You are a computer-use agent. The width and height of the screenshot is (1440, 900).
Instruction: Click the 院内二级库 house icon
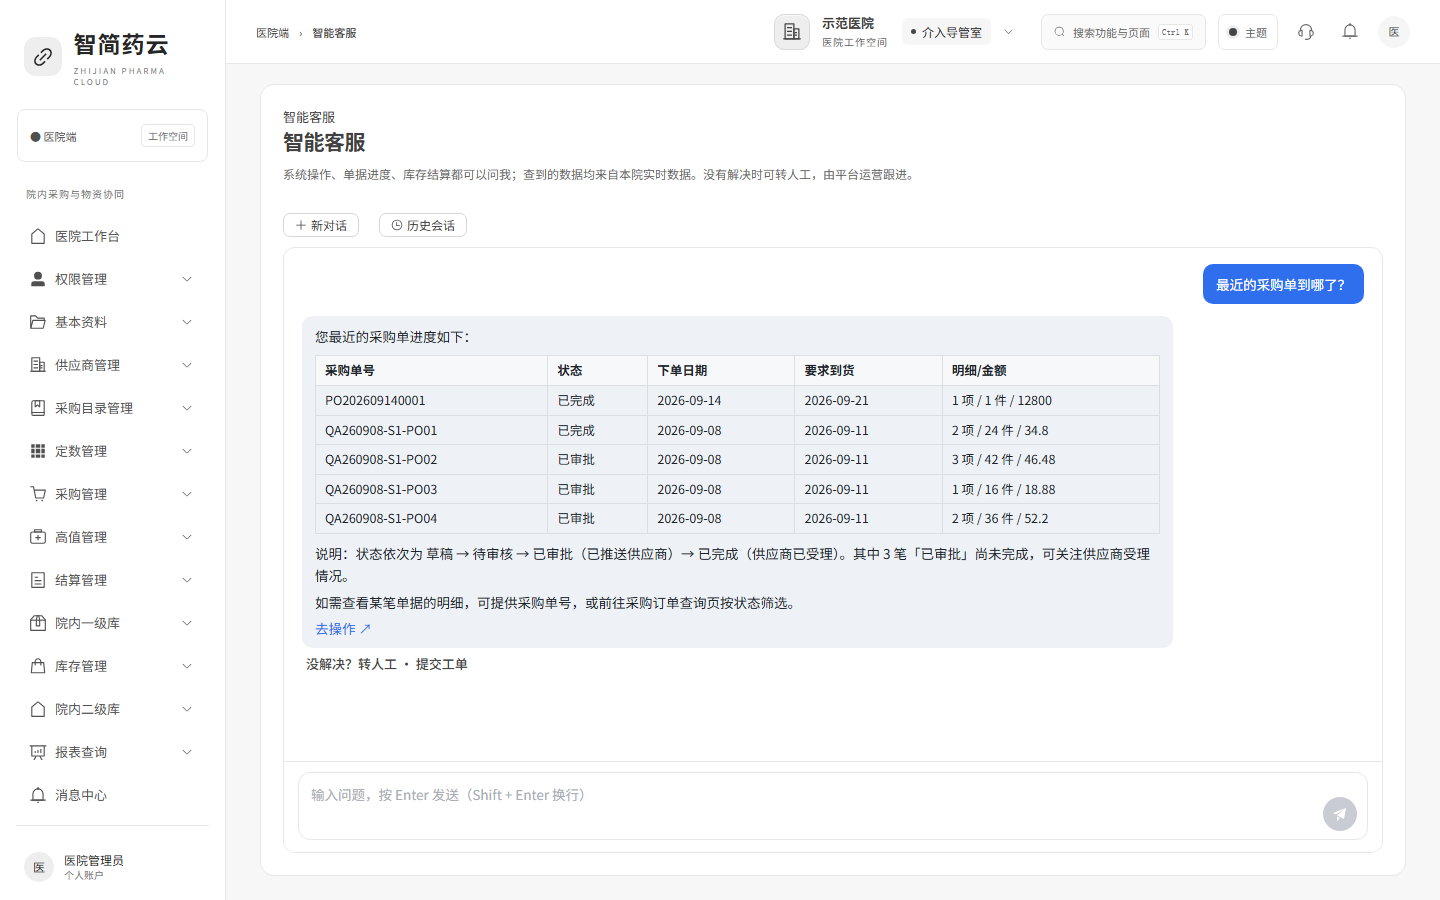tap(38, 709)
